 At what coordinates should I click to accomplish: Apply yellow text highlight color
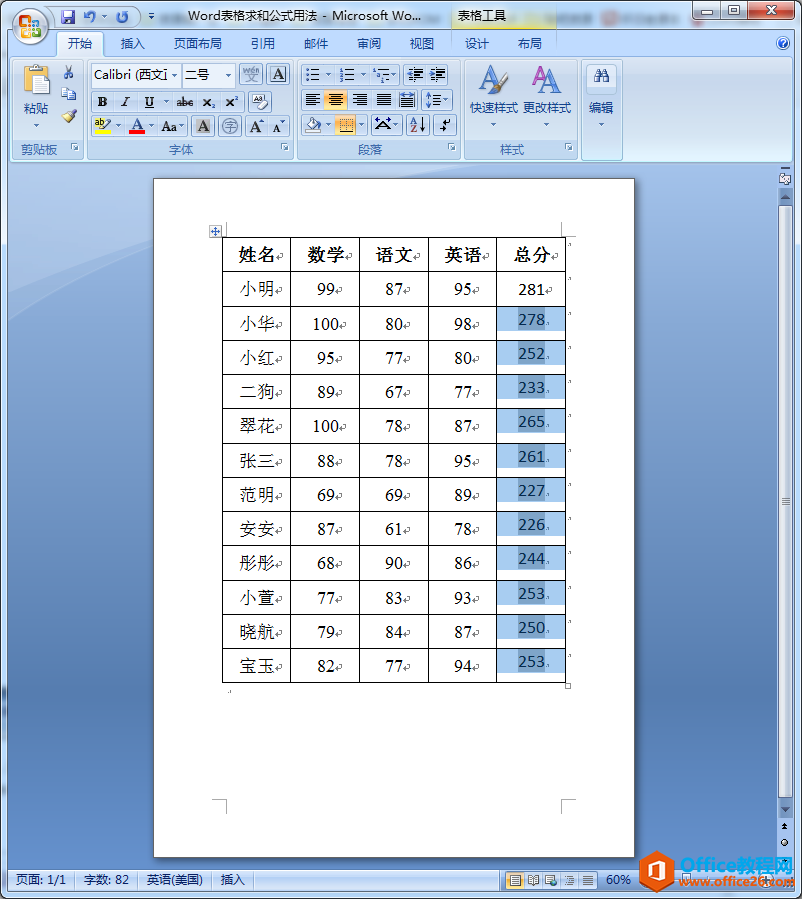102,126
